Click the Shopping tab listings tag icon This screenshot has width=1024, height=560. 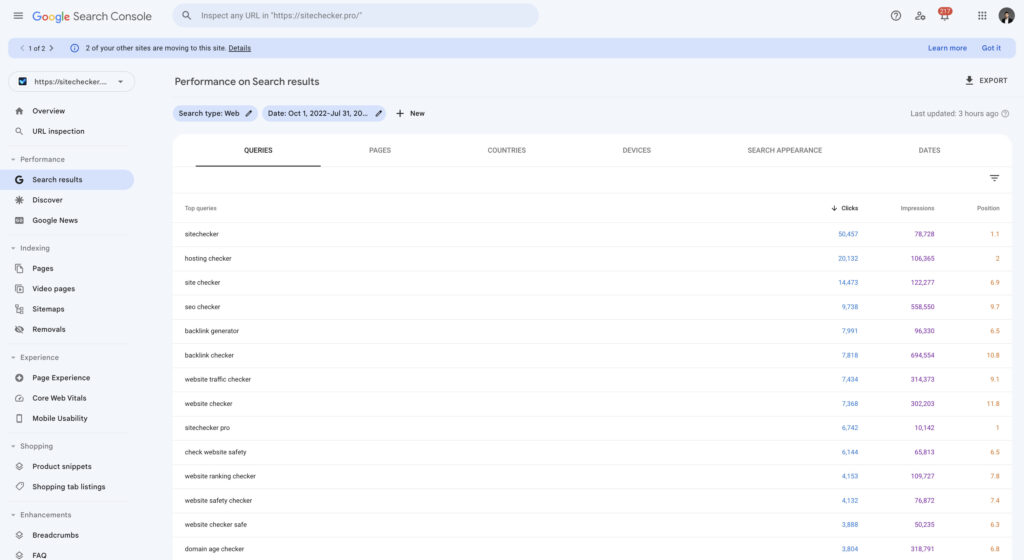(x=19, y=487)
